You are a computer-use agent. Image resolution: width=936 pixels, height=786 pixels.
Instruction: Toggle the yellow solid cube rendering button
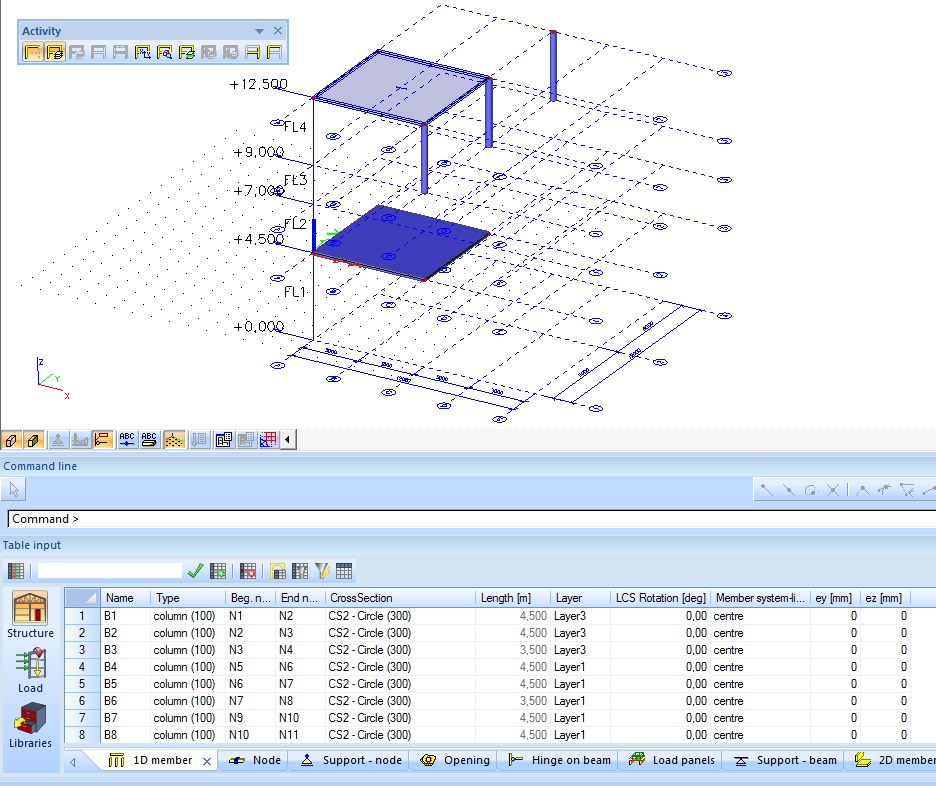[x=34, y=439]
